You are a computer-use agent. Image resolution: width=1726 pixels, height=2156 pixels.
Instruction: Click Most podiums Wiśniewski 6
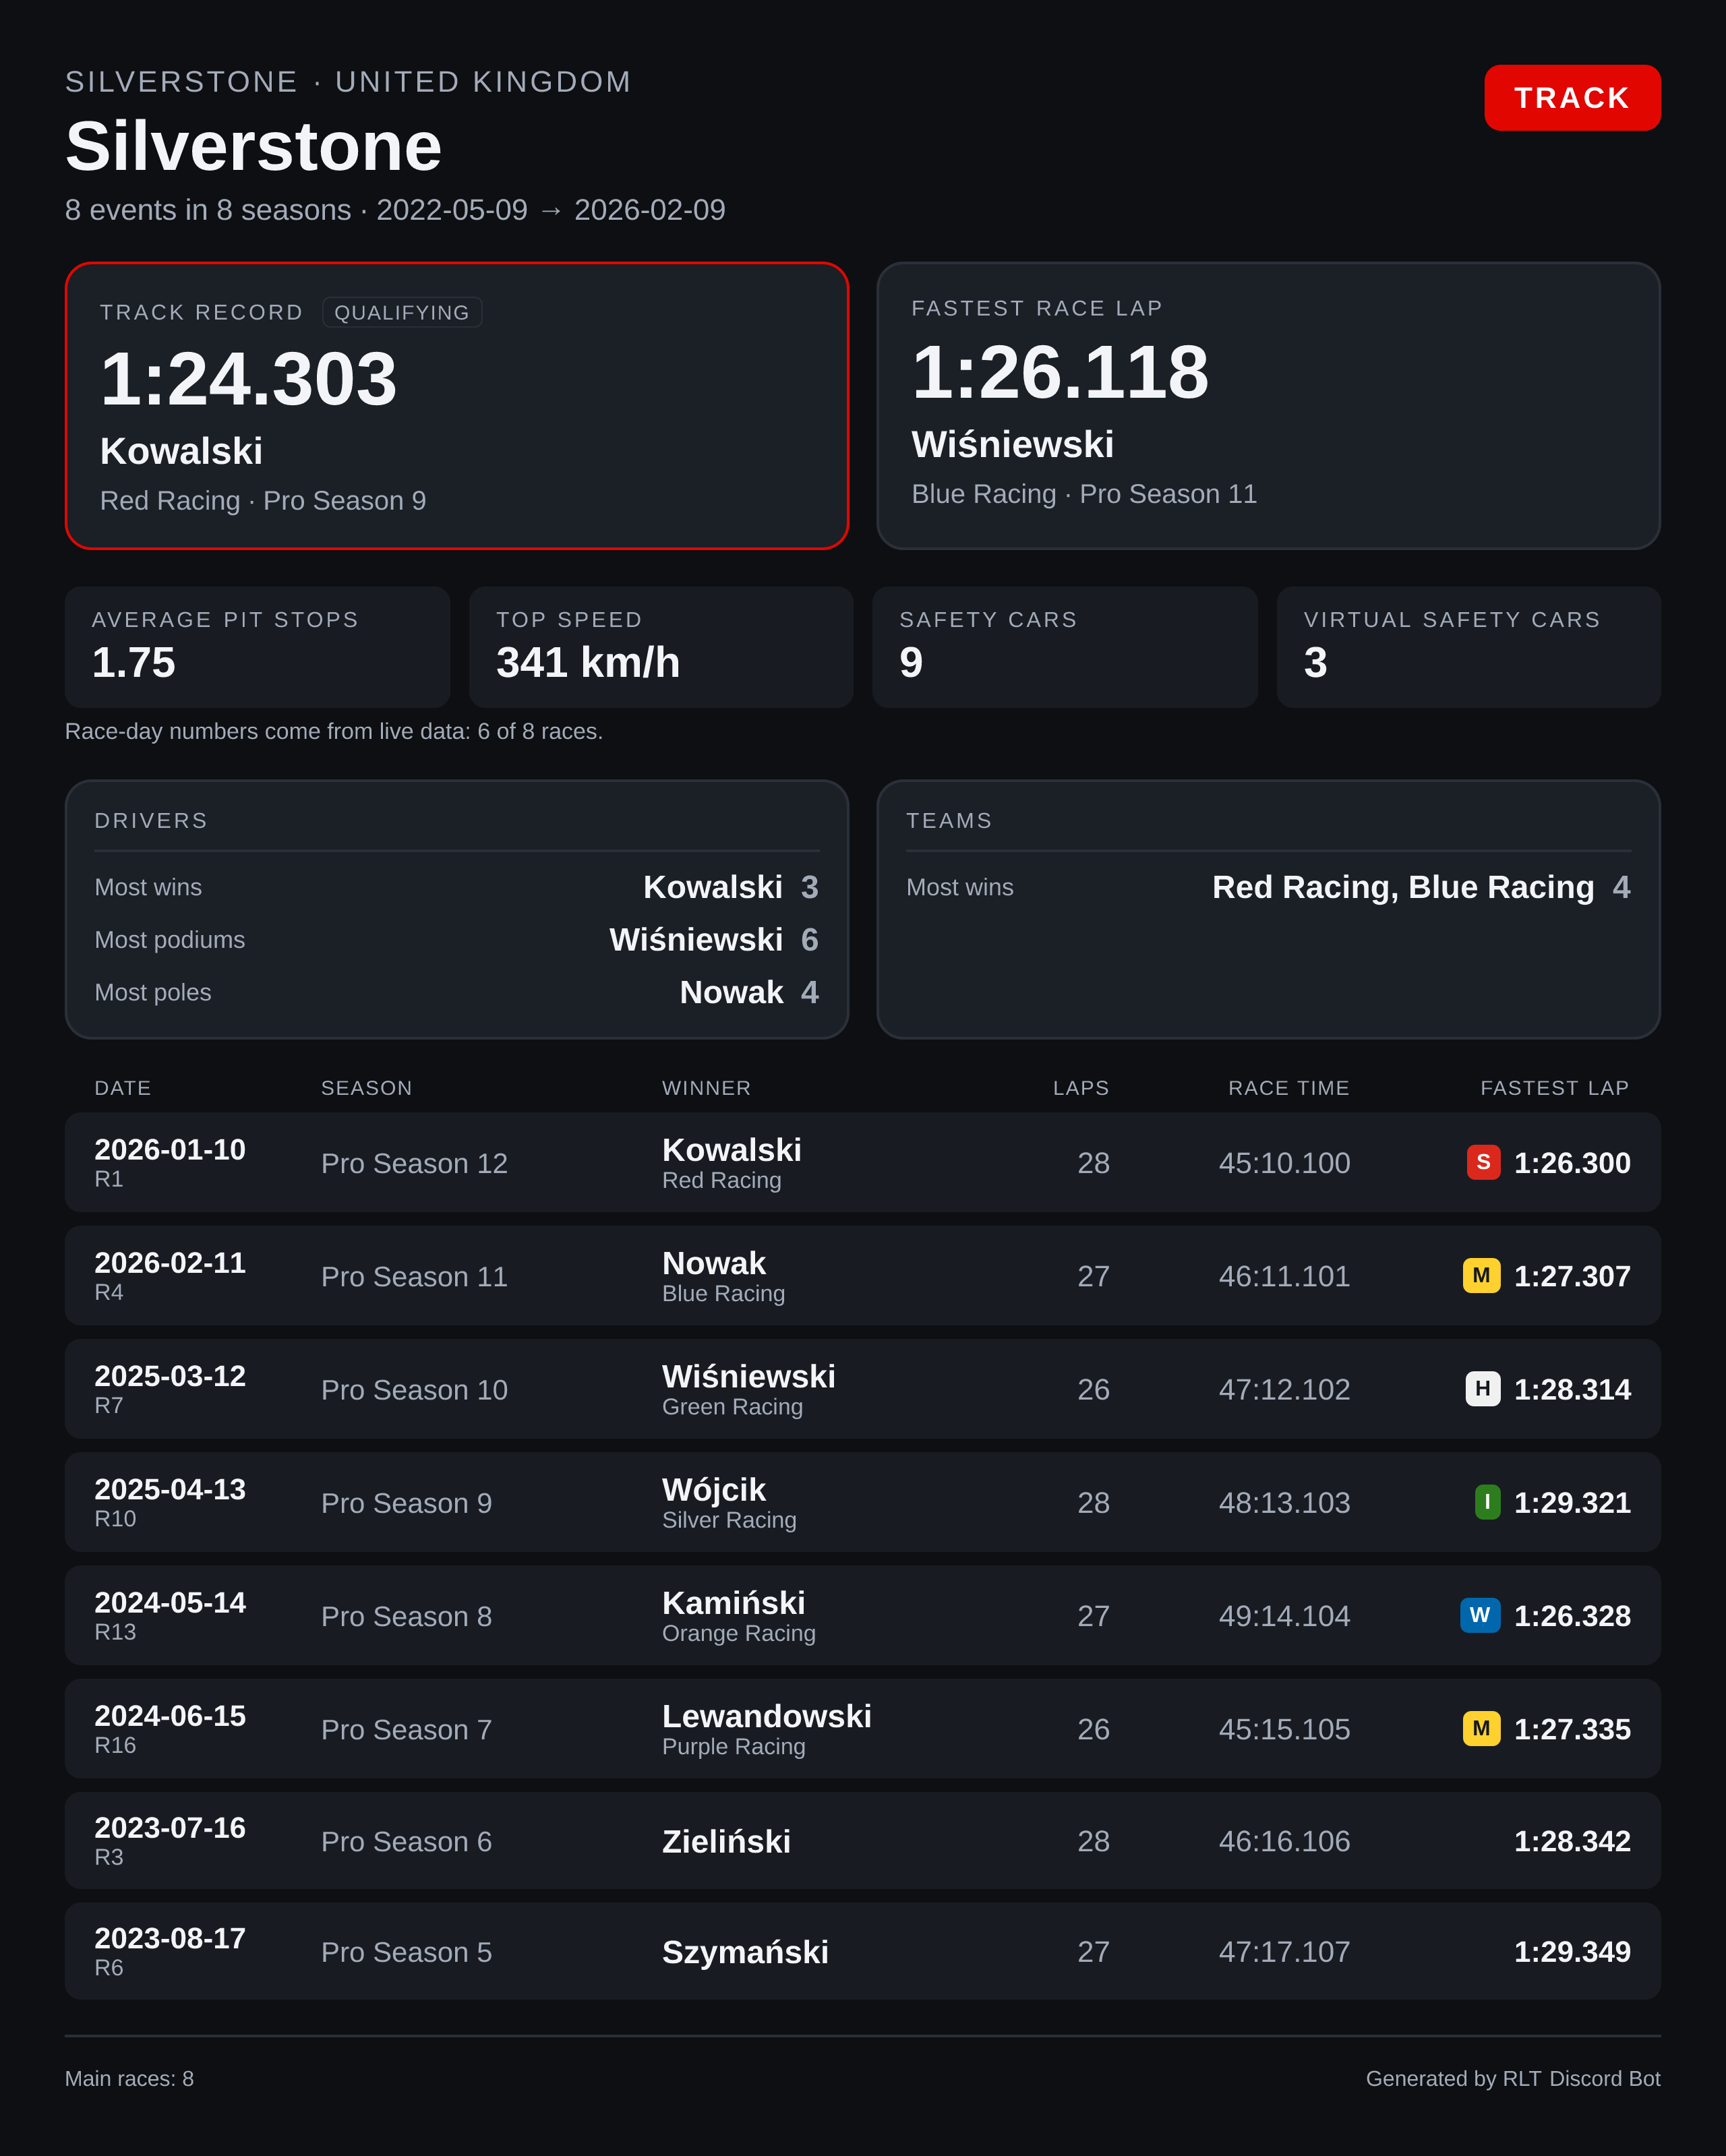[456, 940]
